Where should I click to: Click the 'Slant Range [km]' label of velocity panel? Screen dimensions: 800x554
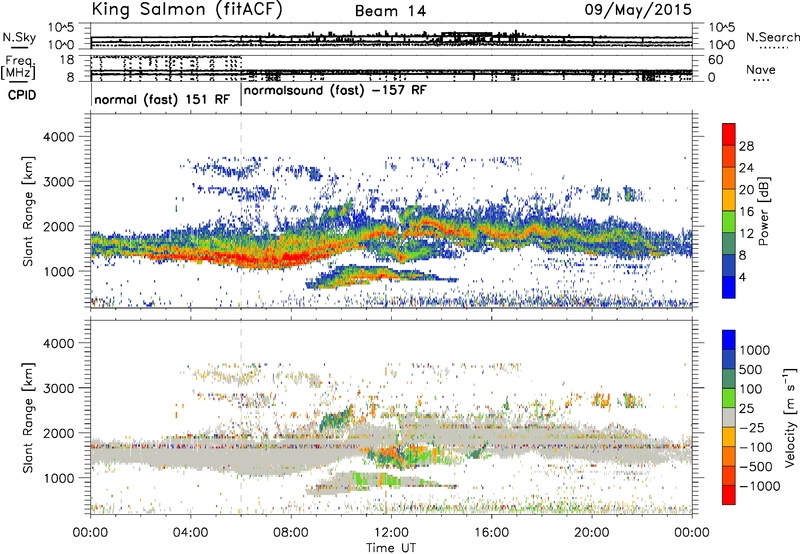[28, 417]
